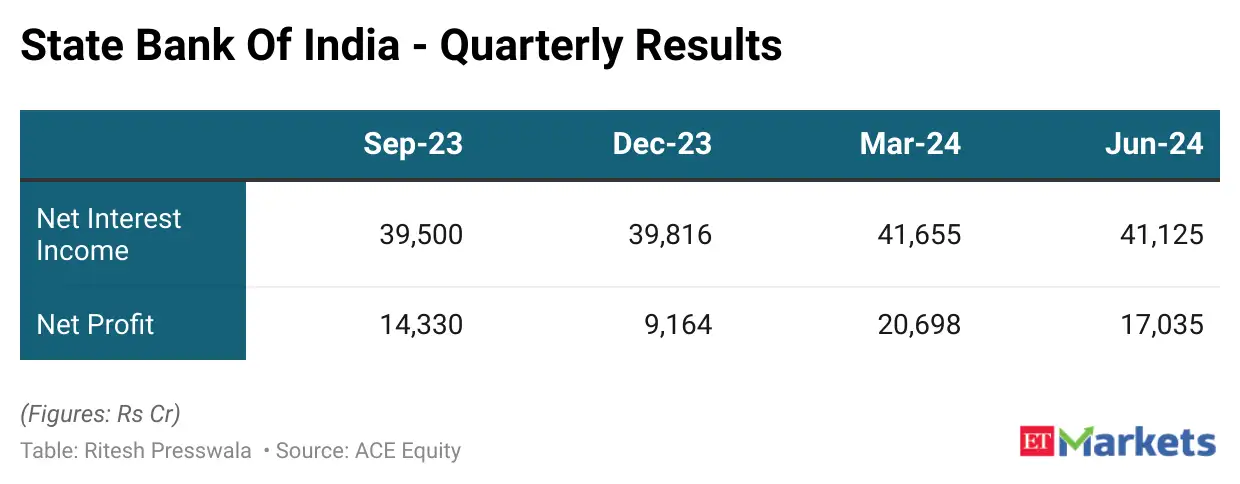Click the Jun-24 column header
1240x484 pixels.
(x=1154, y=144)
